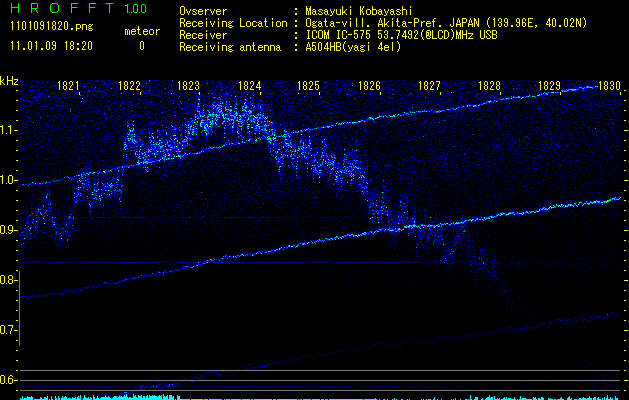Click the meteor label
This screenshot has width=629, height=400.
(x=142, y=31)
